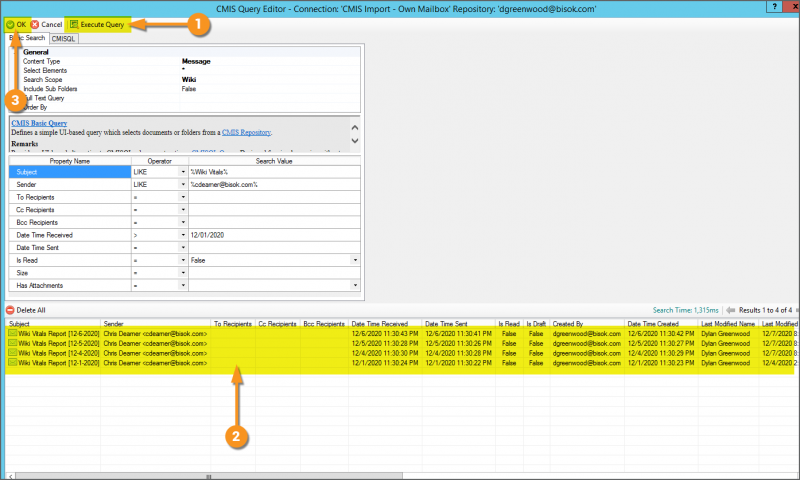The width and height of the screenshot is (800, 480).
Task: Click the Search Value column header
Action: 274,161
